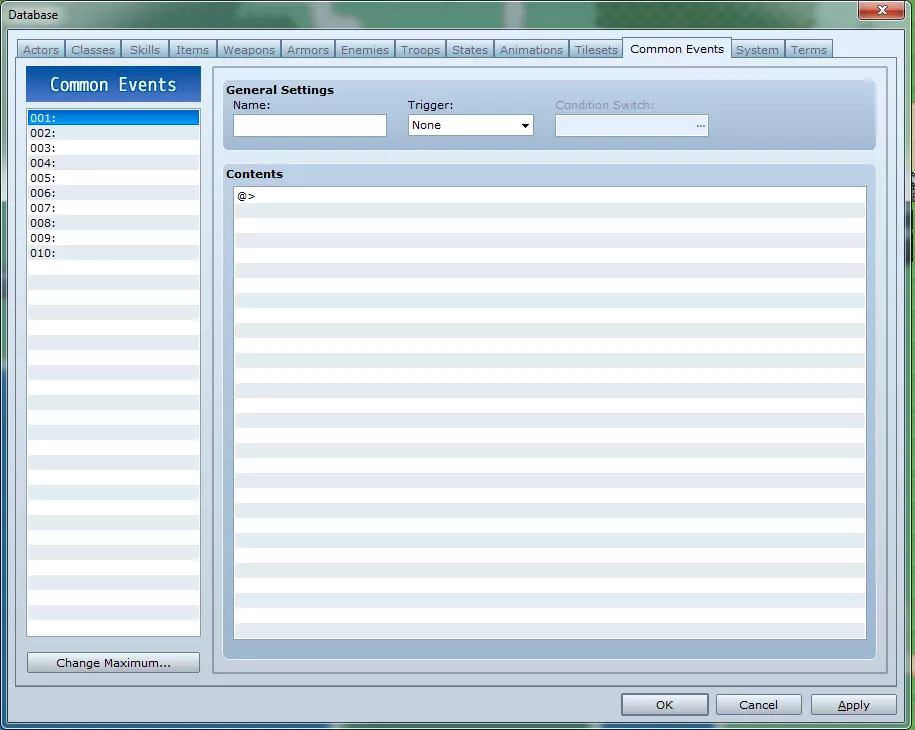Click the Name input field
The height and width of the screenshot is (730, 915).
tap(310, 125)
